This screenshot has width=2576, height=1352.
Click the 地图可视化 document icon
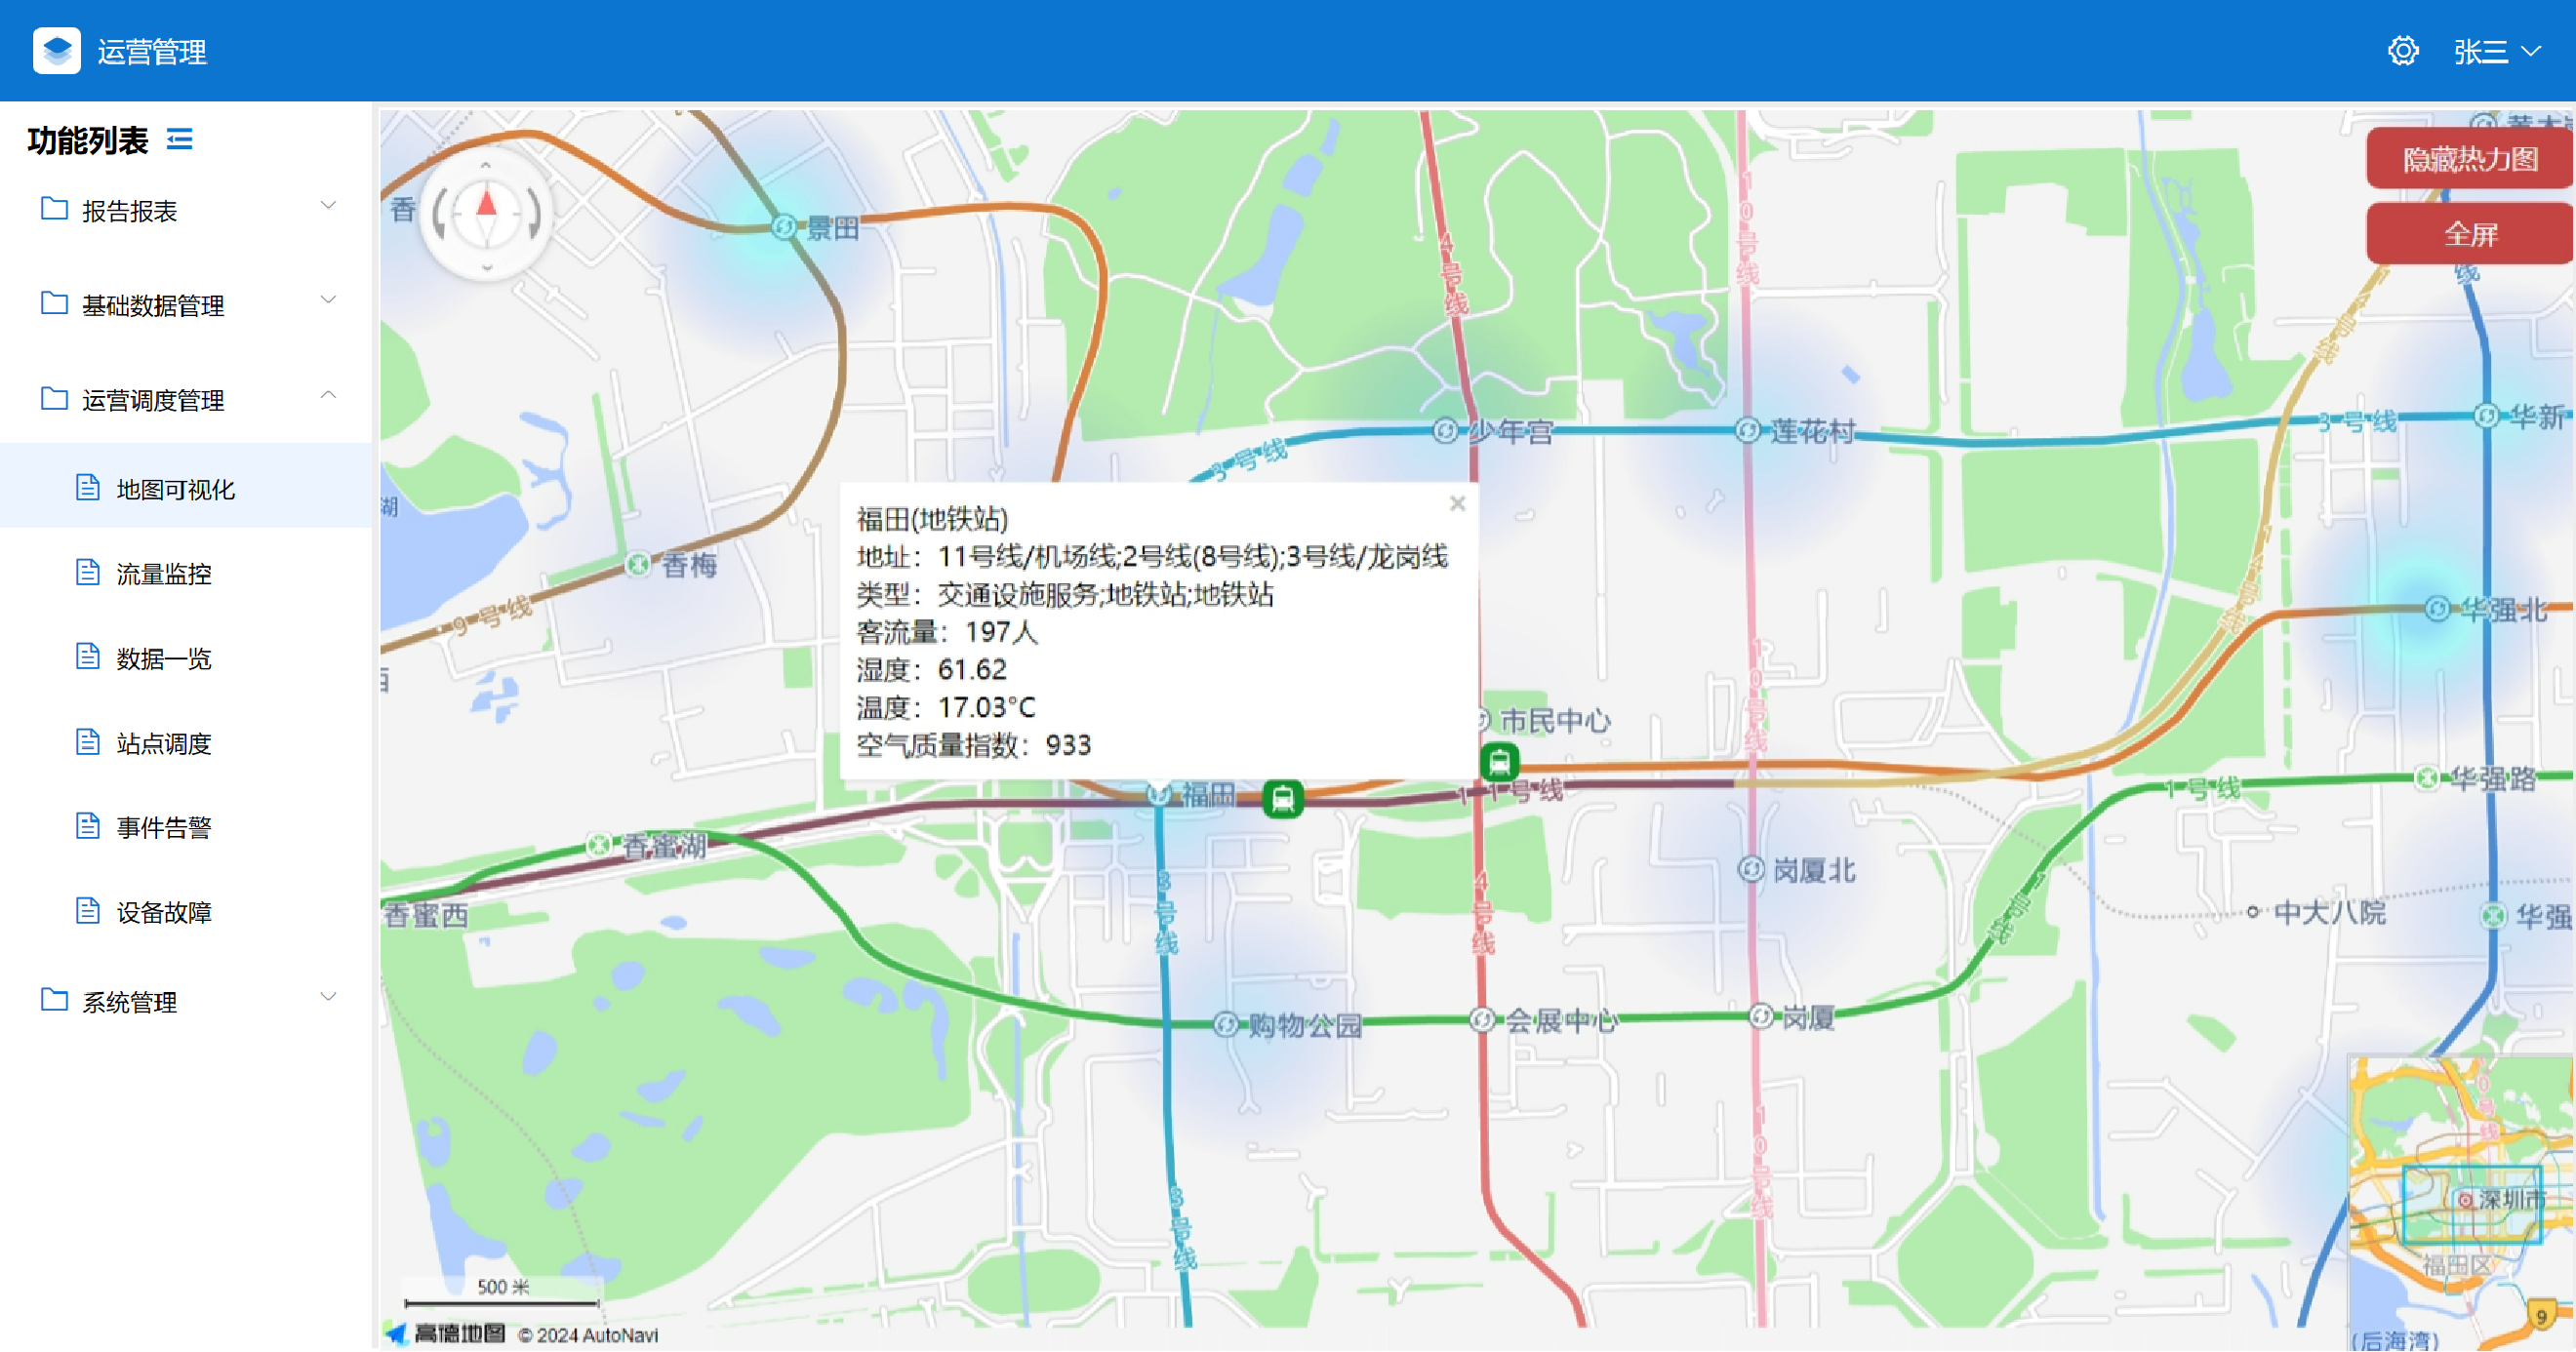[x=88, y=487]
